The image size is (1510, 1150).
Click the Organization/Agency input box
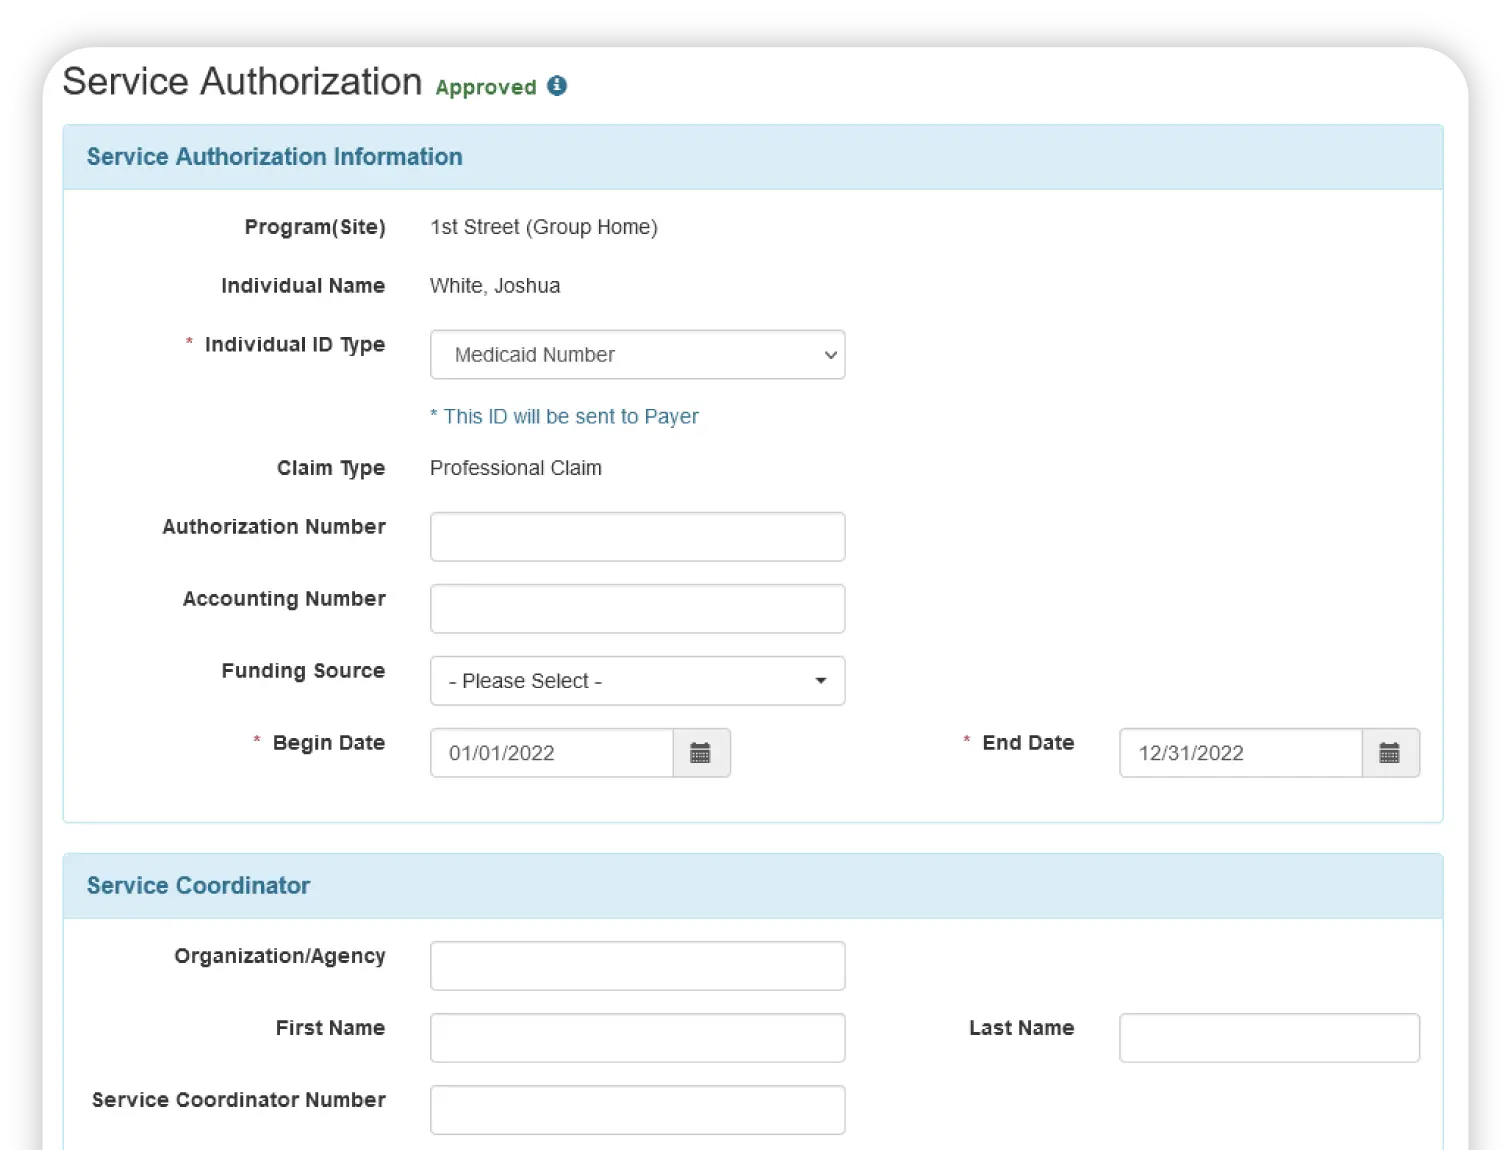pyautogui.click(x=637, y=966)
